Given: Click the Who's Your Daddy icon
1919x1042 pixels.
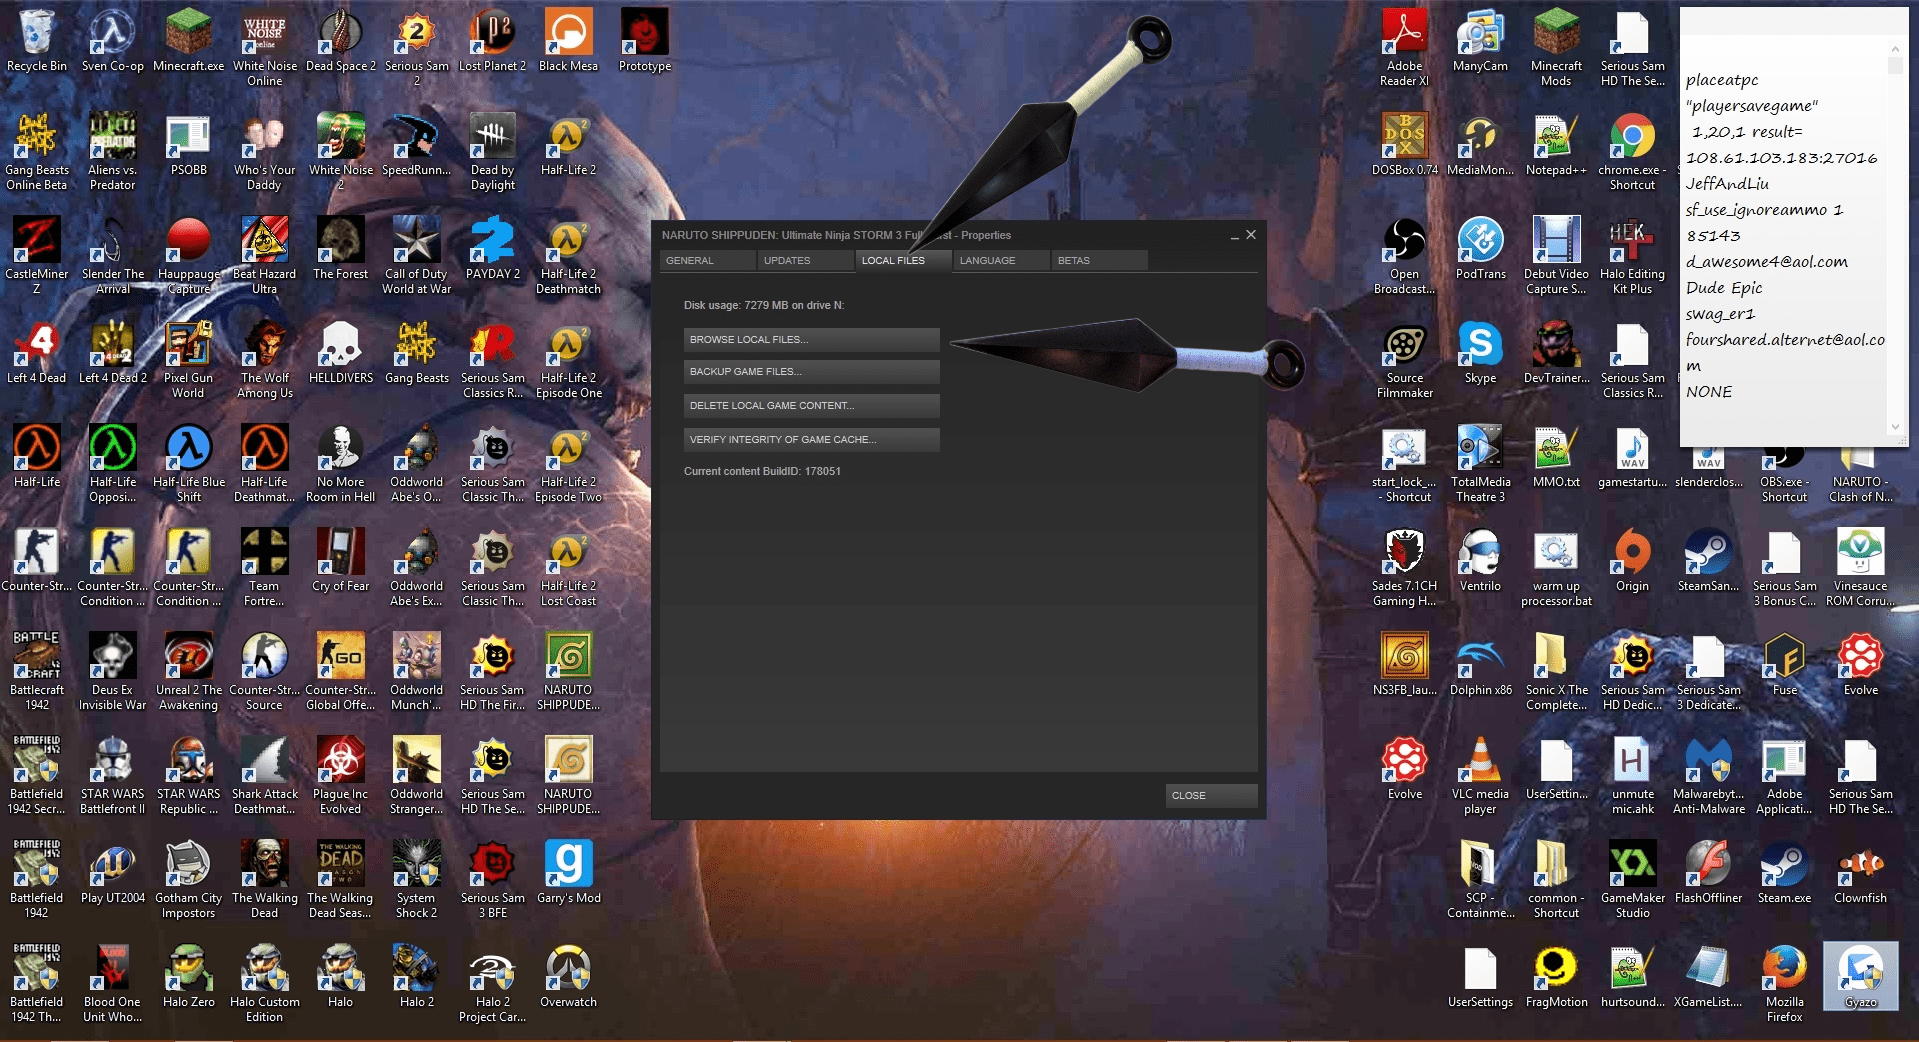Looking at the screenshot, I should [265, 151].
